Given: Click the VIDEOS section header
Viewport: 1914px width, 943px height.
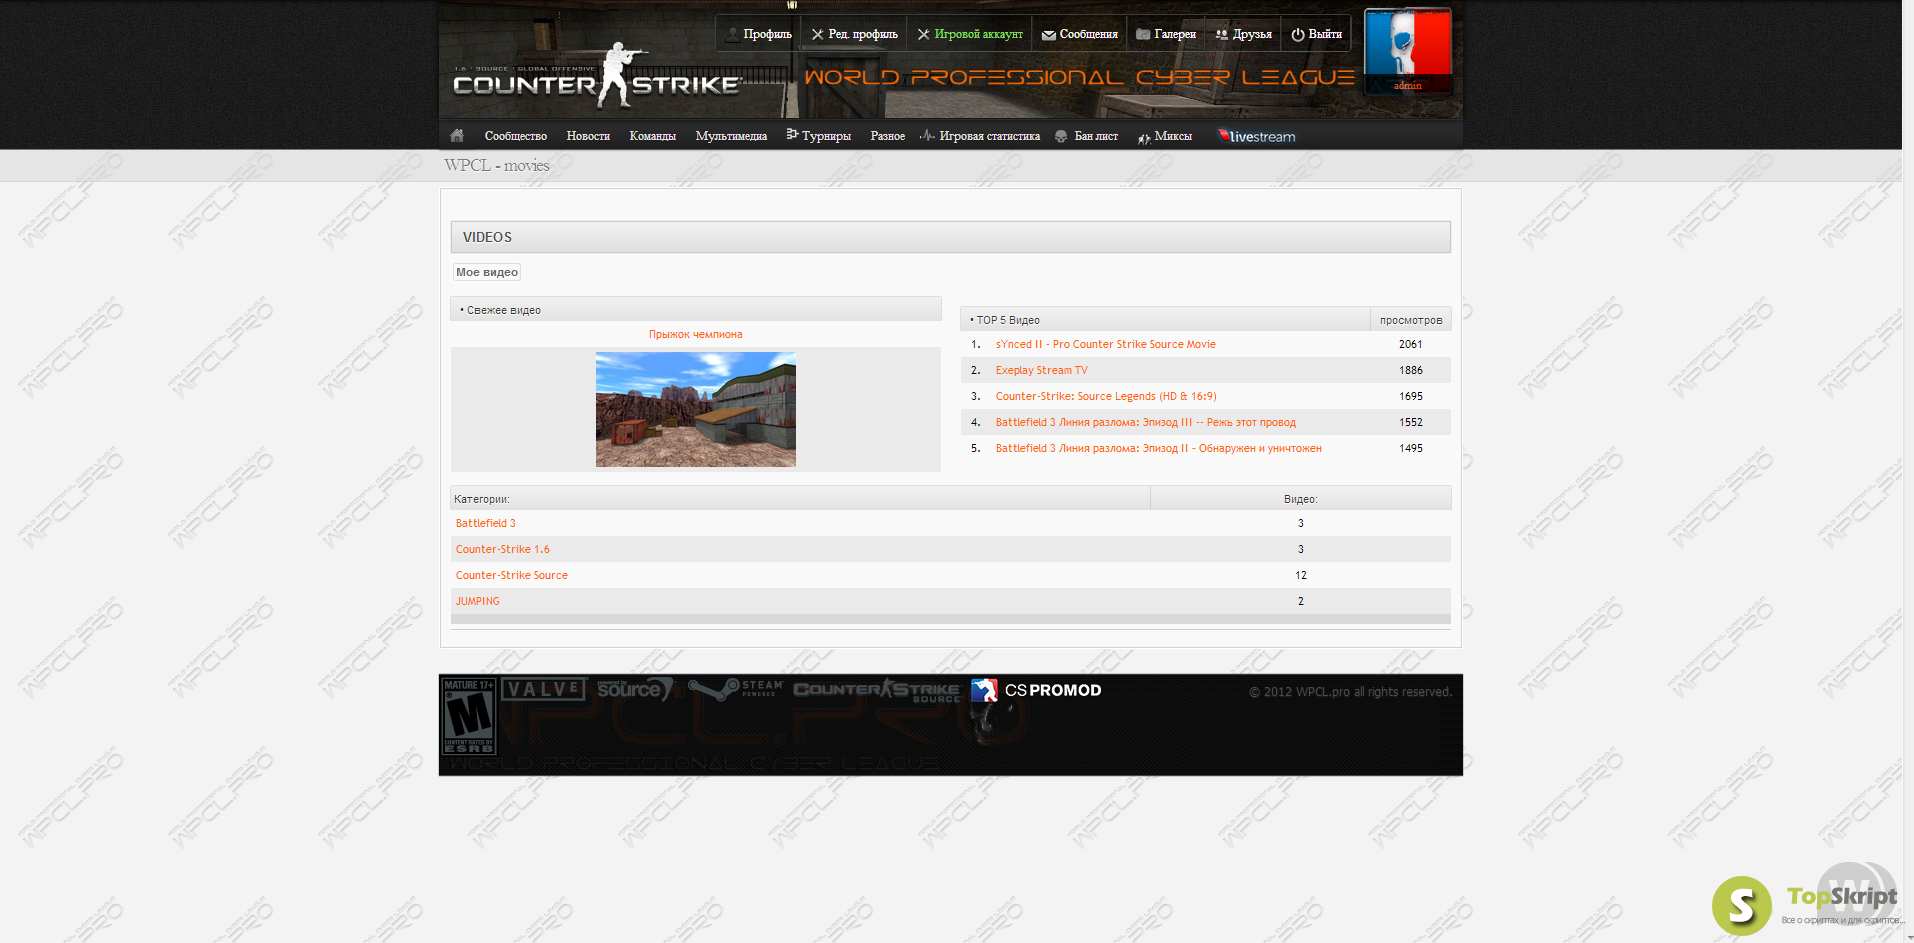Looking at the screenshot, I should (x=950, y=237).
